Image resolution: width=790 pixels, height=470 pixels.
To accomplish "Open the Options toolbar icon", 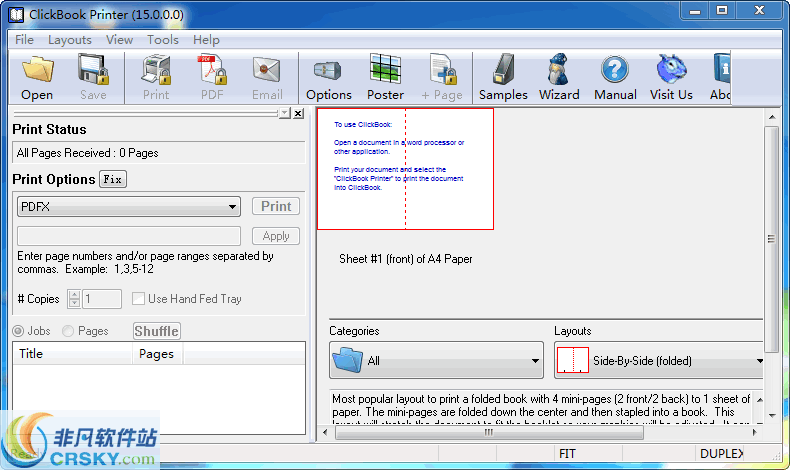I will click(328, 70).
